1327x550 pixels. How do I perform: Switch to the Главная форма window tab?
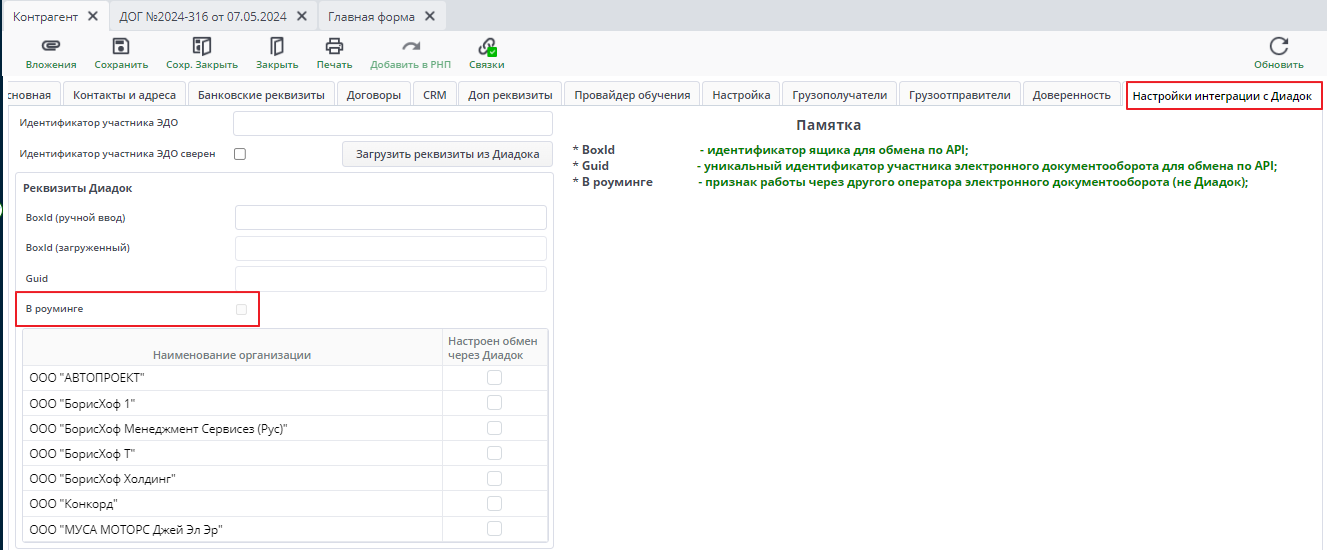click(371, 16)
